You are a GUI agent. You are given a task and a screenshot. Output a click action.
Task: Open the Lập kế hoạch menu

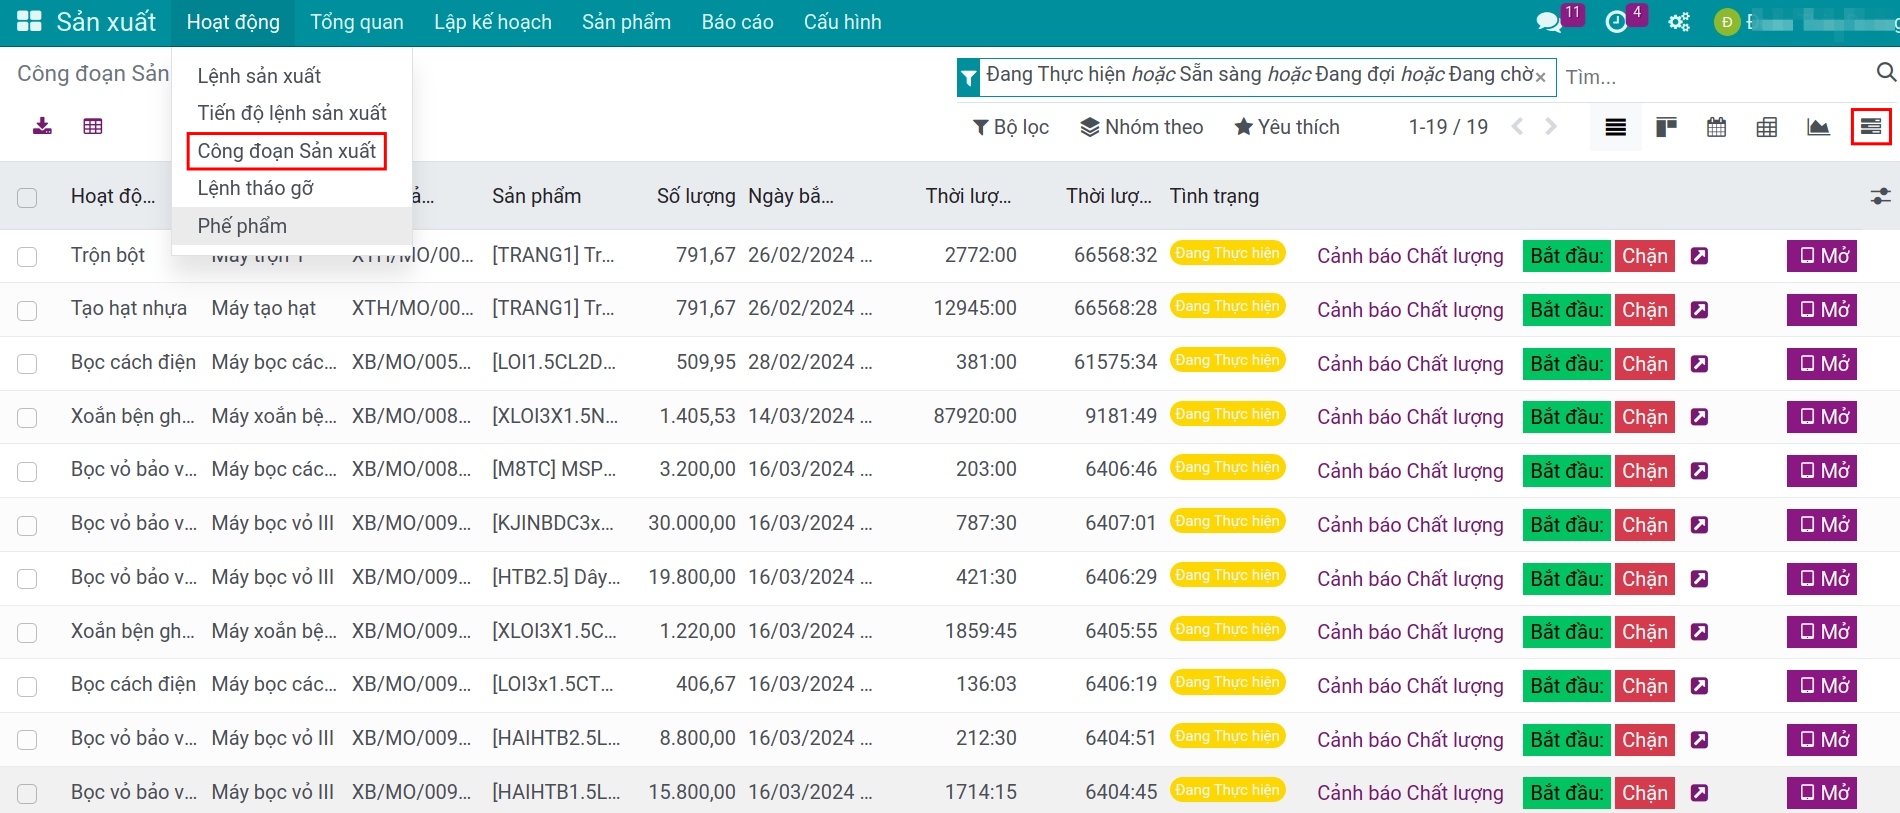[x=493, y=22]
